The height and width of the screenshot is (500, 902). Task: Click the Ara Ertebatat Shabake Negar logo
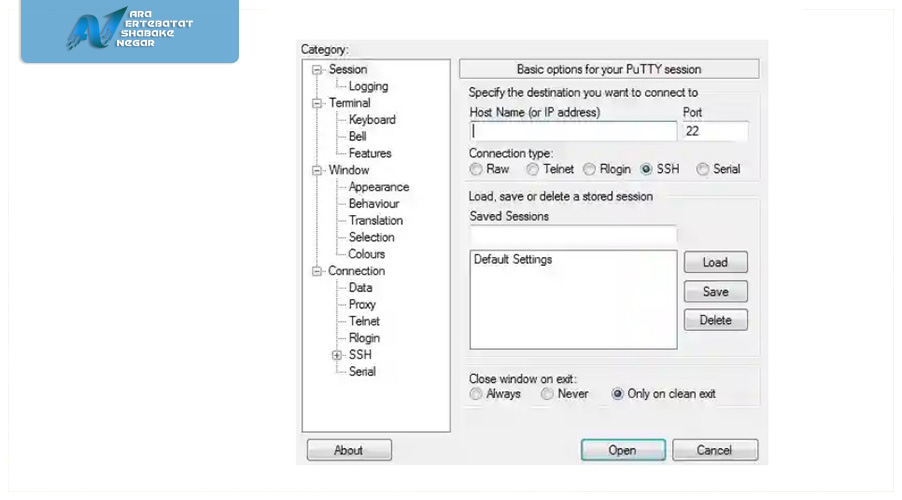129,30
